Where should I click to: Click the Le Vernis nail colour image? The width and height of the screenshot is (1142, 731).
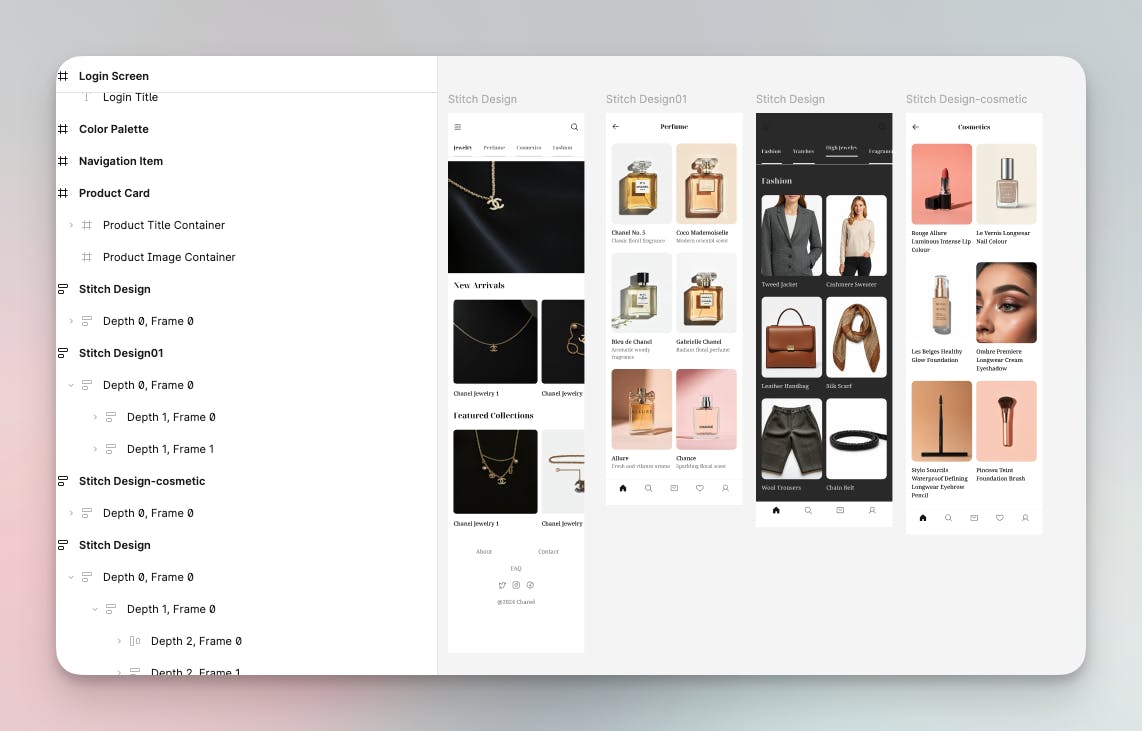point(1007,184)
